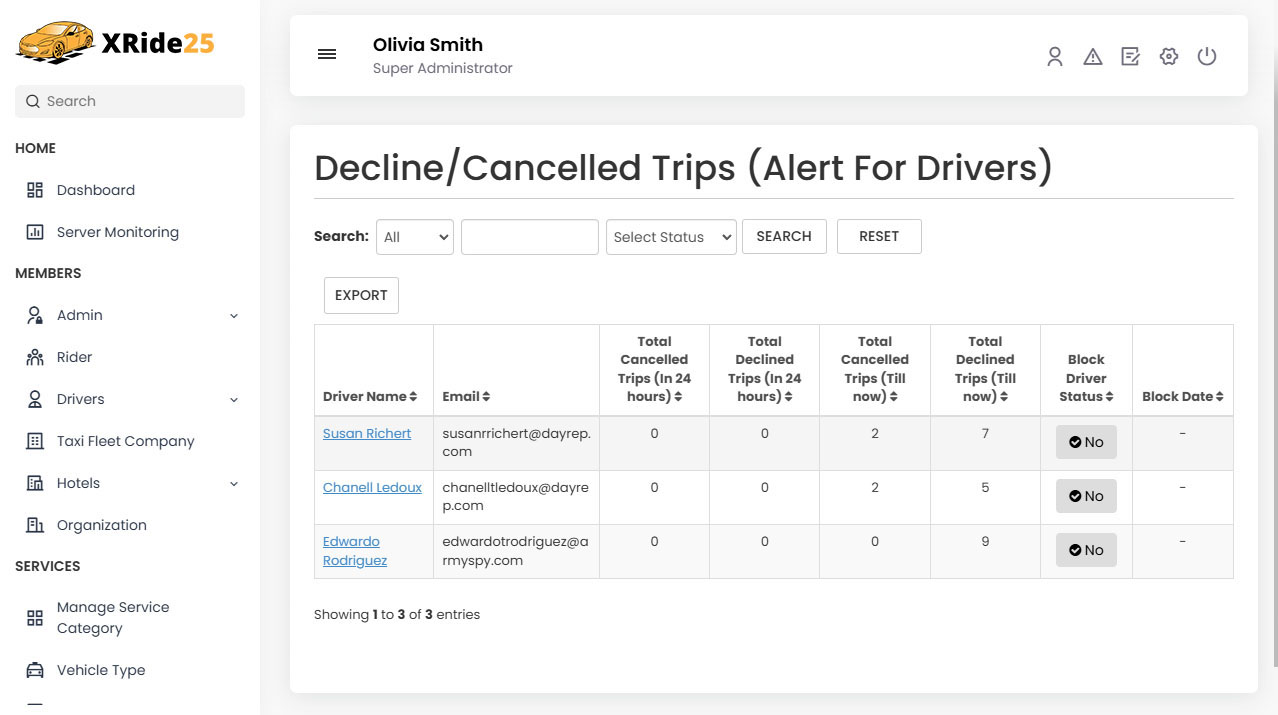
Task: Click value 9 in Edwardo Rodriguez row
Action: click(x=985, y=542)
